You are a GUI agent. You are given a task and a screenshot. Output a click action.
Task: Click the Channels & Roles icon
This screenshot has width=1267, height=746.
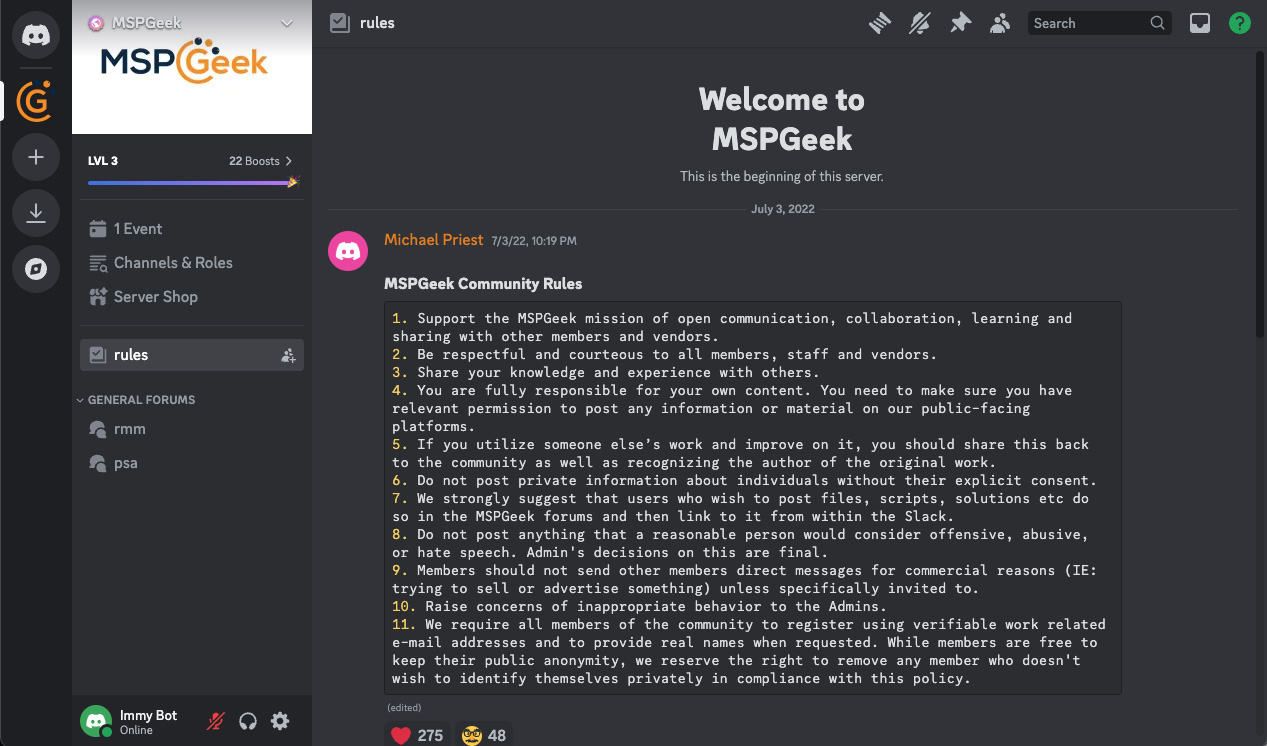coord(98,263)
